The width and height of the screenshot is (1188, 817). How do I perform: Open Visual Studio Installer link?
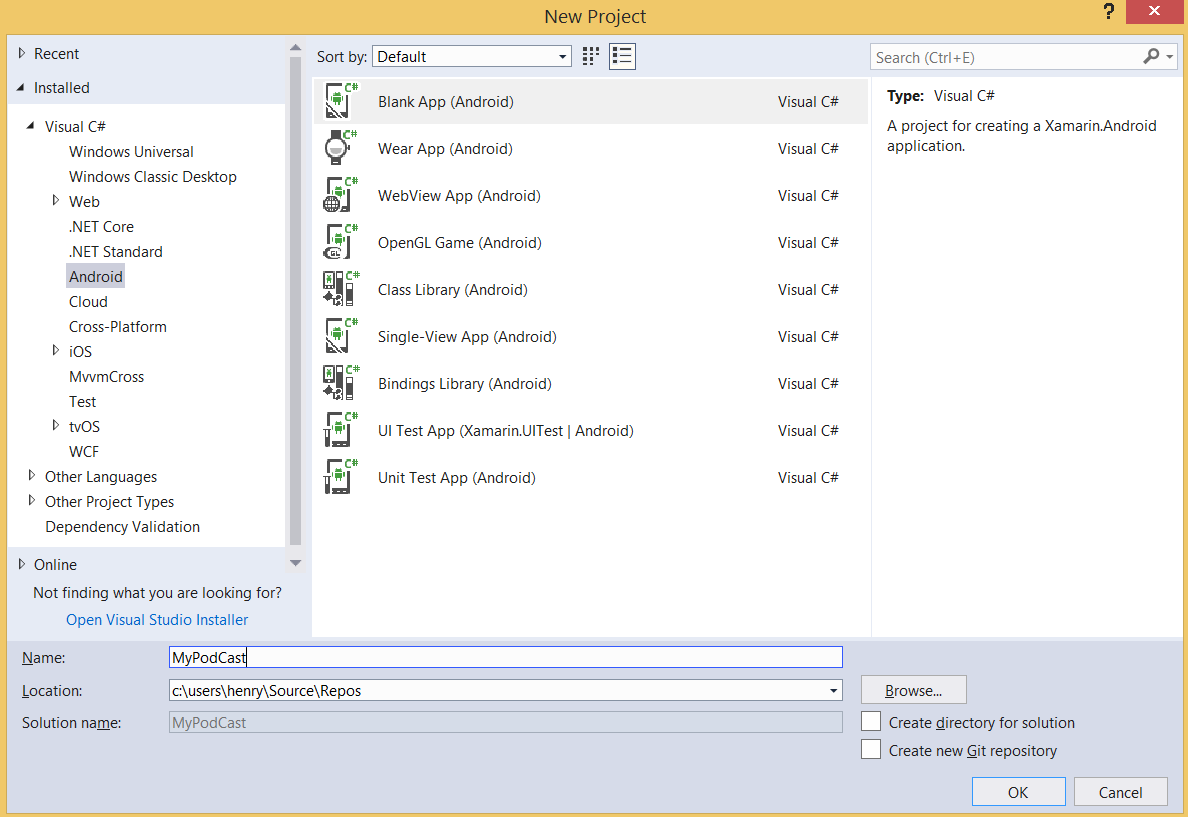coord(157,620)
